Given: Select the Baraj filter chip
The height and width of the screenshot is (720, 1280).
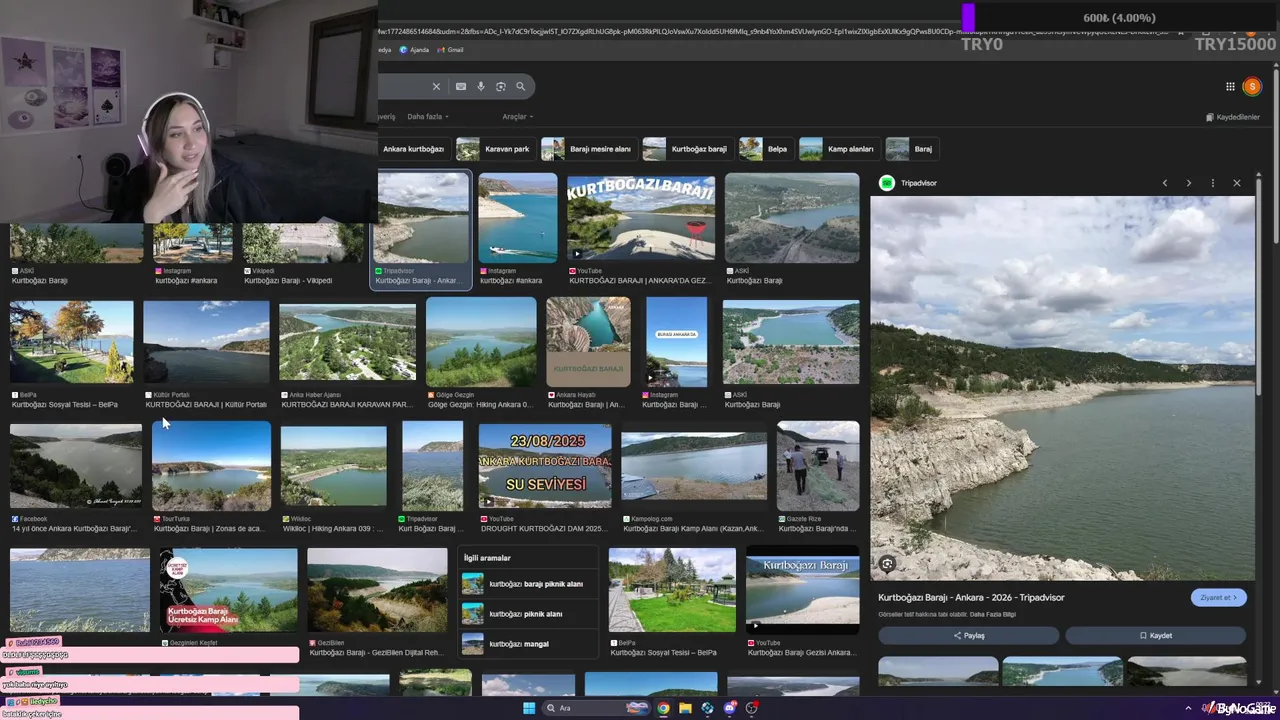Looking at the screenshot, I should 911,149.
